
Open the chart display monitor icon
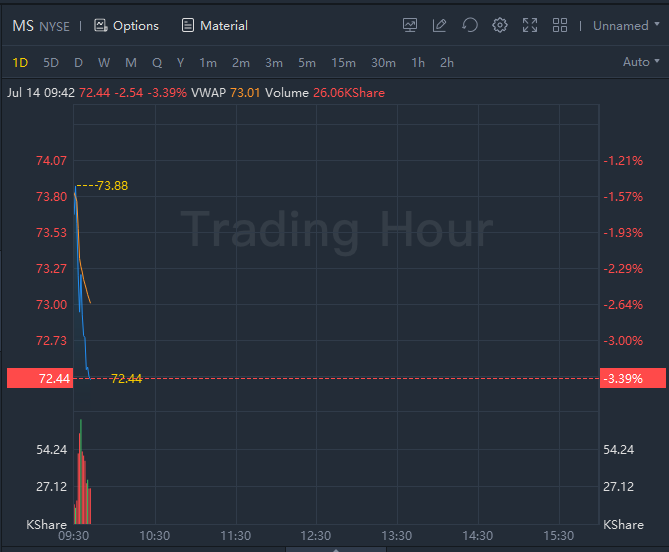click(x=410, y=26)
